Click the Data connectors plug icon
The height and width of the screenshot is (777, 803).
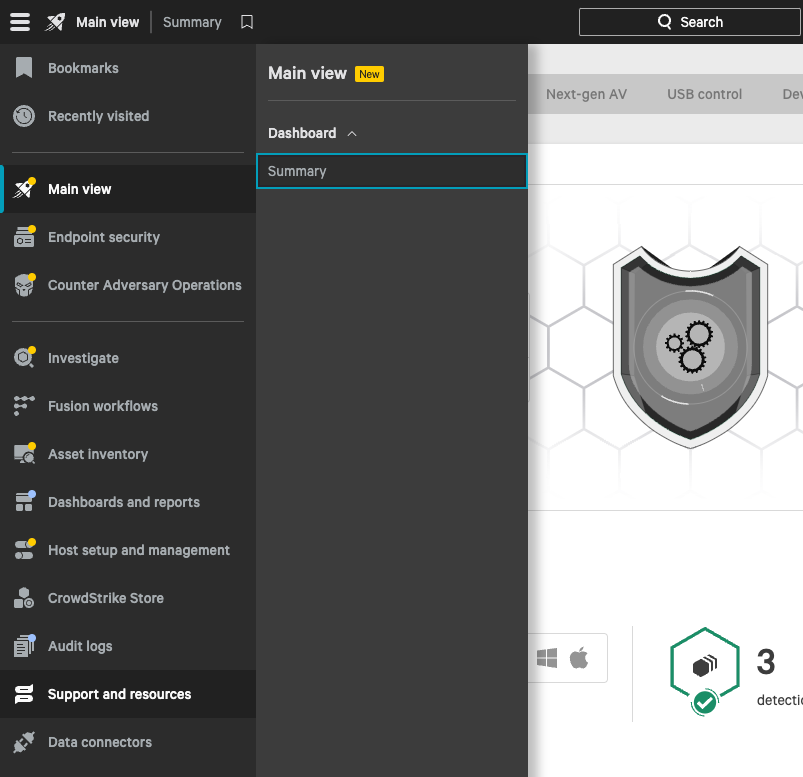click(24, 742)
